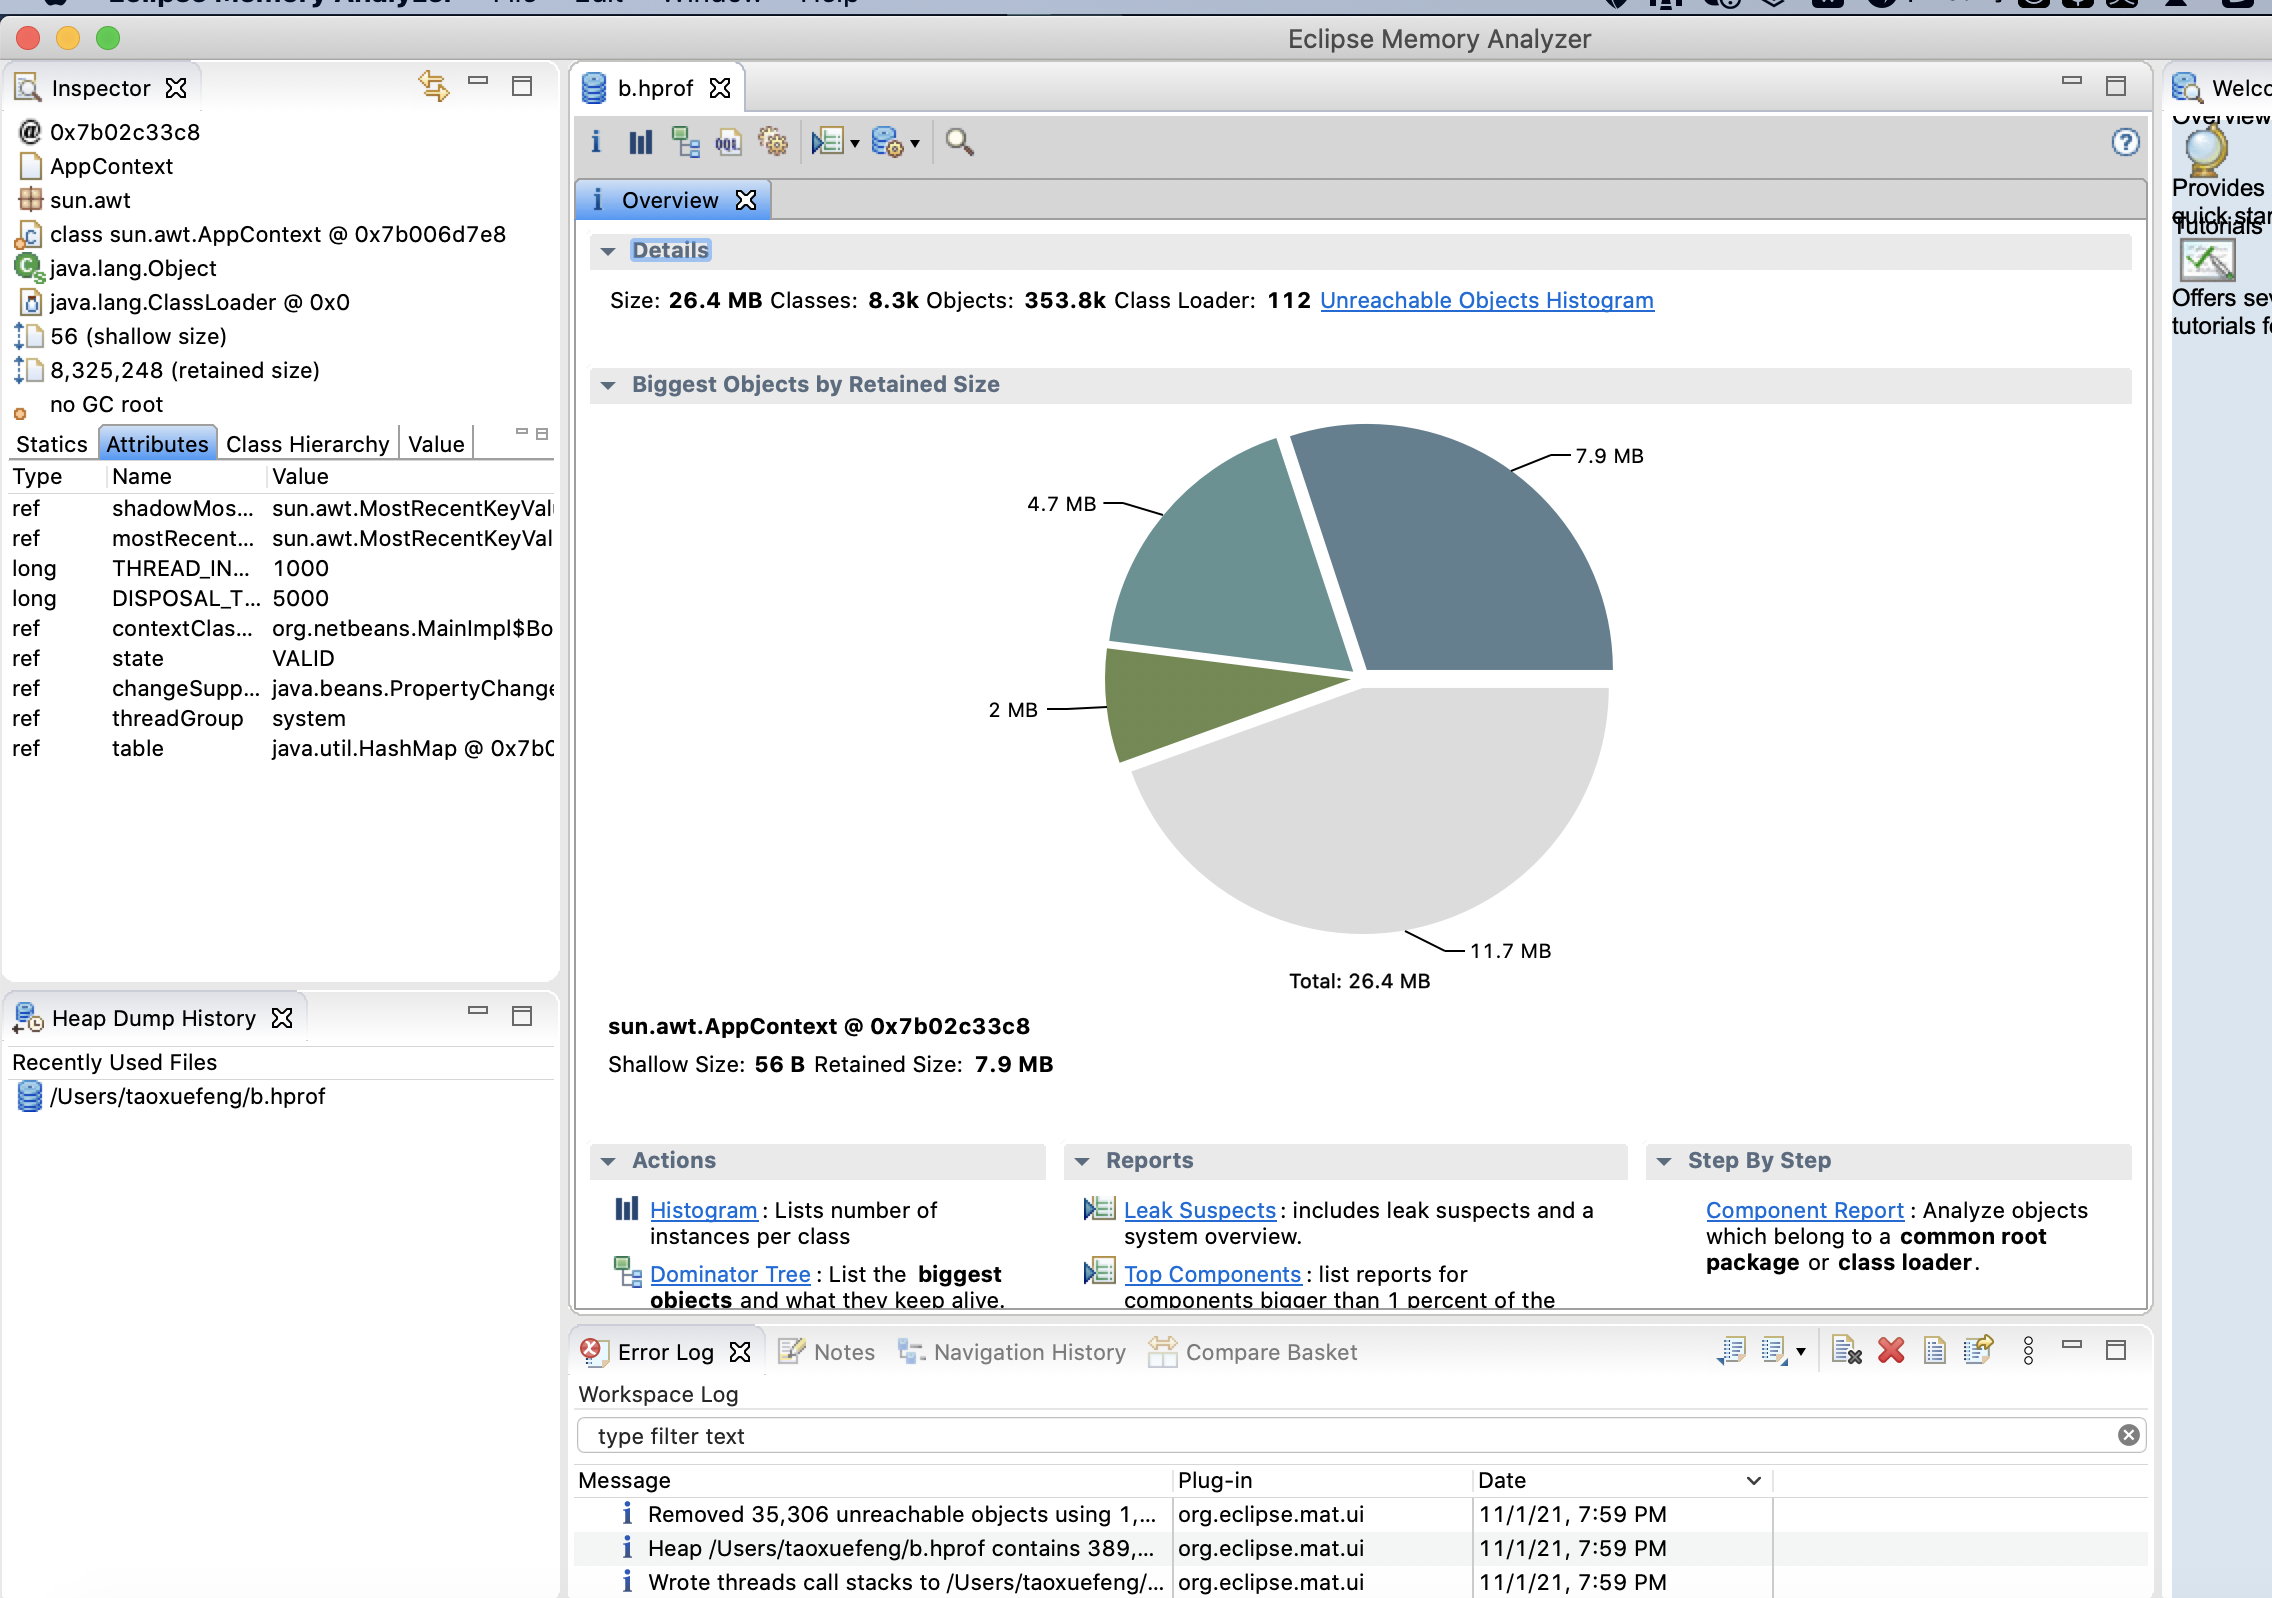2272x1598 pixels.
Task: Open the Run Report dropdown arrow
Action: (855, 144)
